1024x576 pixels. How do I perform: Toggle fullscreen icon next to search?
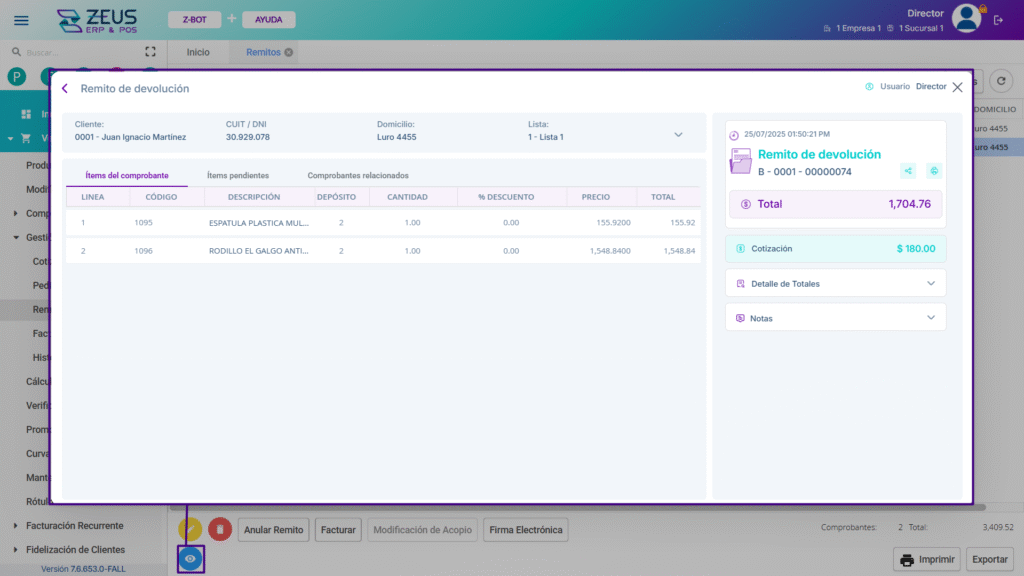150,52
